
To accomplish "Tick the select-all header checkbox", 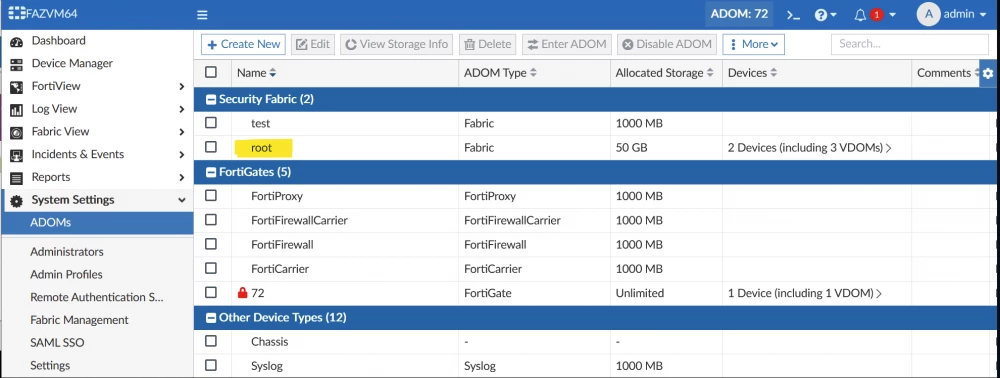I will 211,72.
